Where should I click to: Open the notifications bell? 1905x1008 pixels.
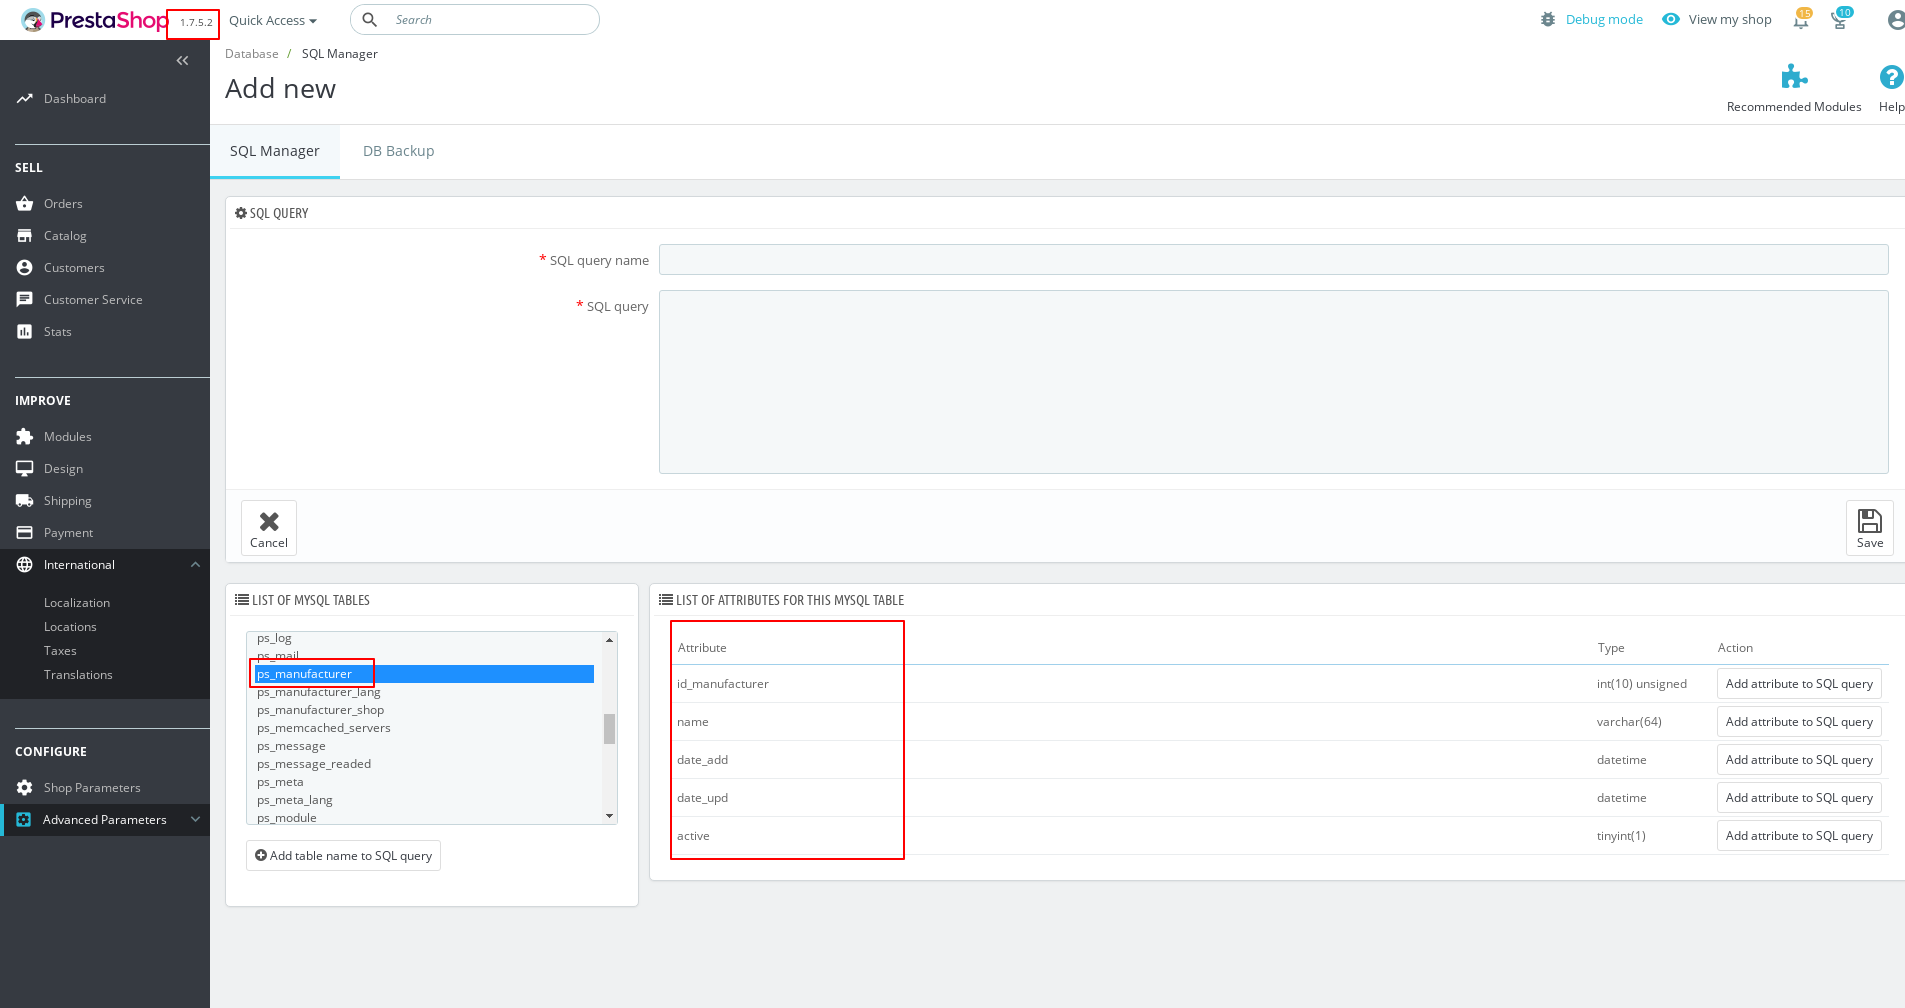pyautogui.click(x=1801, y=20)
